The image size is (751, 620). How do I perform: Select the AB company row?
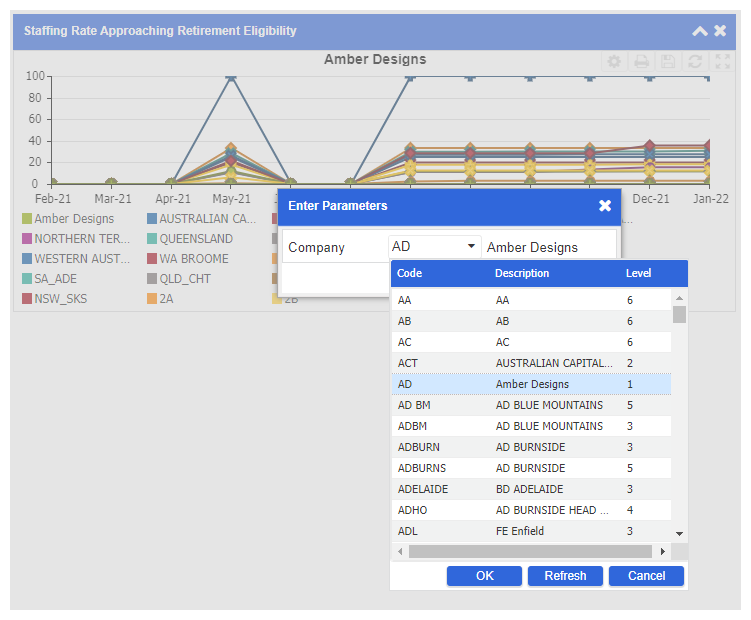pyautogui.click(x=531, y=321)
